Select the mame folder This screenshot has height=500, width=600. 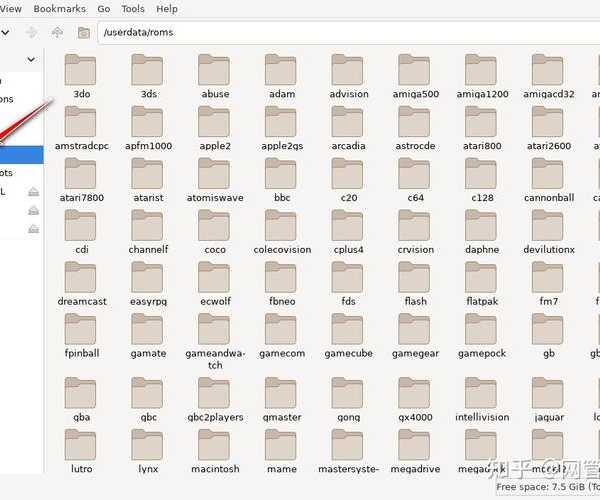point(281,452)
